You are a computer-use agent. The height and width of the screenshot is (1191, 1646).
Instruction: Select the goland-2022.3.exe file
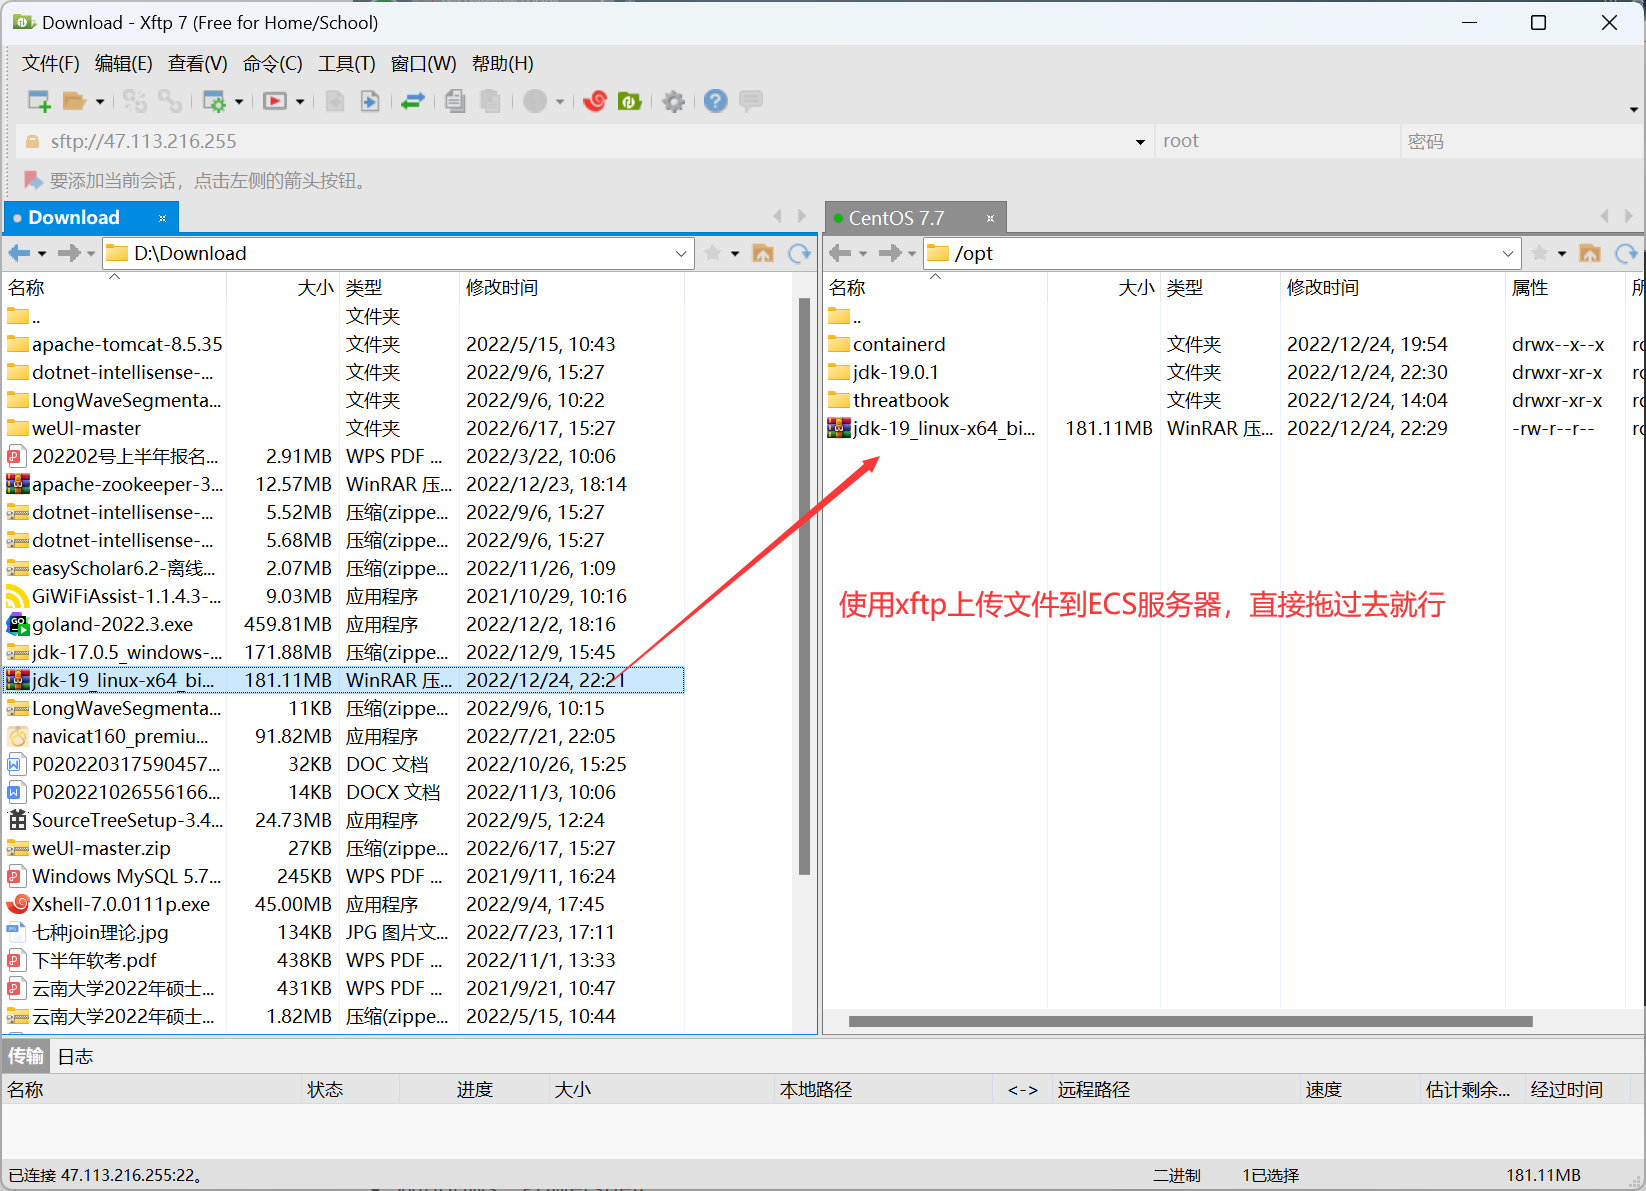[x=344, y=624]
